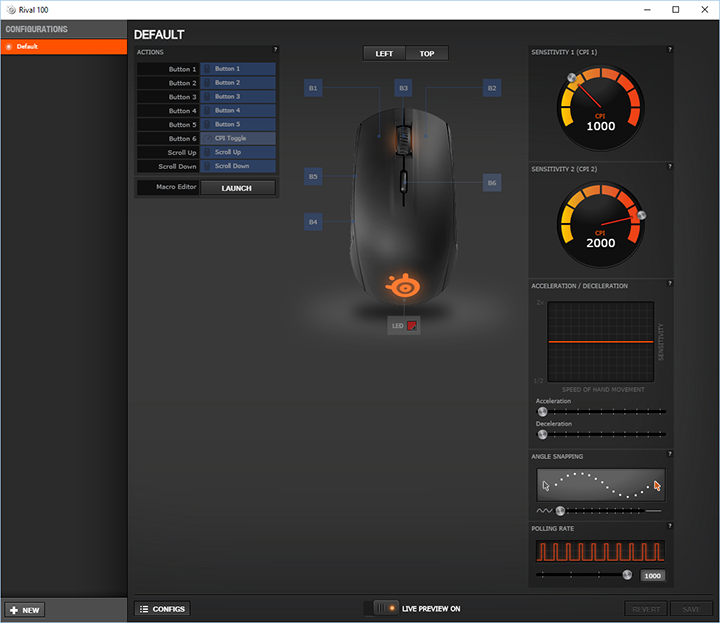This screenshot has height=623, width=720.
Task: Open help for Sensitivity 1 panel
Action: tap(670, 49)
